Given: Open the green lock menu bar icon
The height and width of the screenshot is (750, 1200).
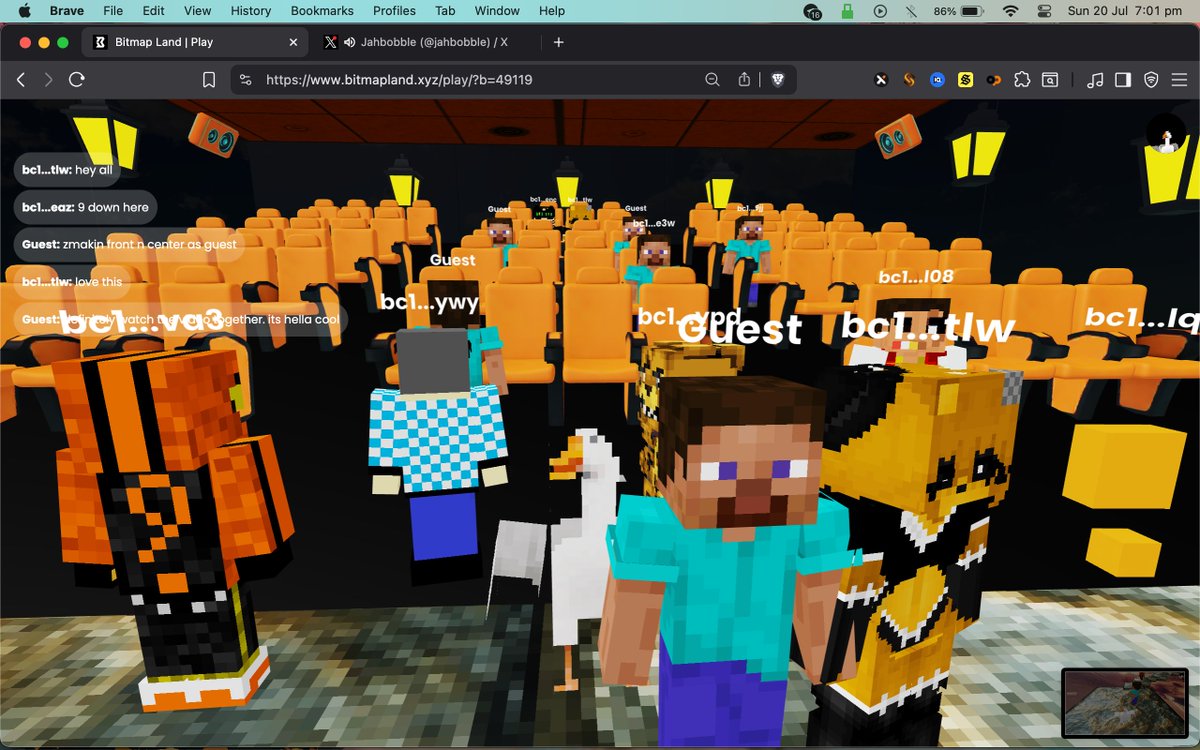Looking at the screenshot, I should (x=849, y=11).
